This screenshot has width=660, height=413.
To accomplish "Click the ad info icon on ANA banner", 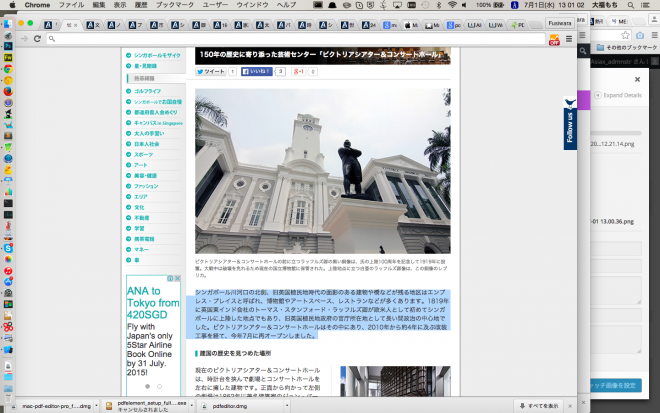I will pyautogui.click(x=170, y=278).
